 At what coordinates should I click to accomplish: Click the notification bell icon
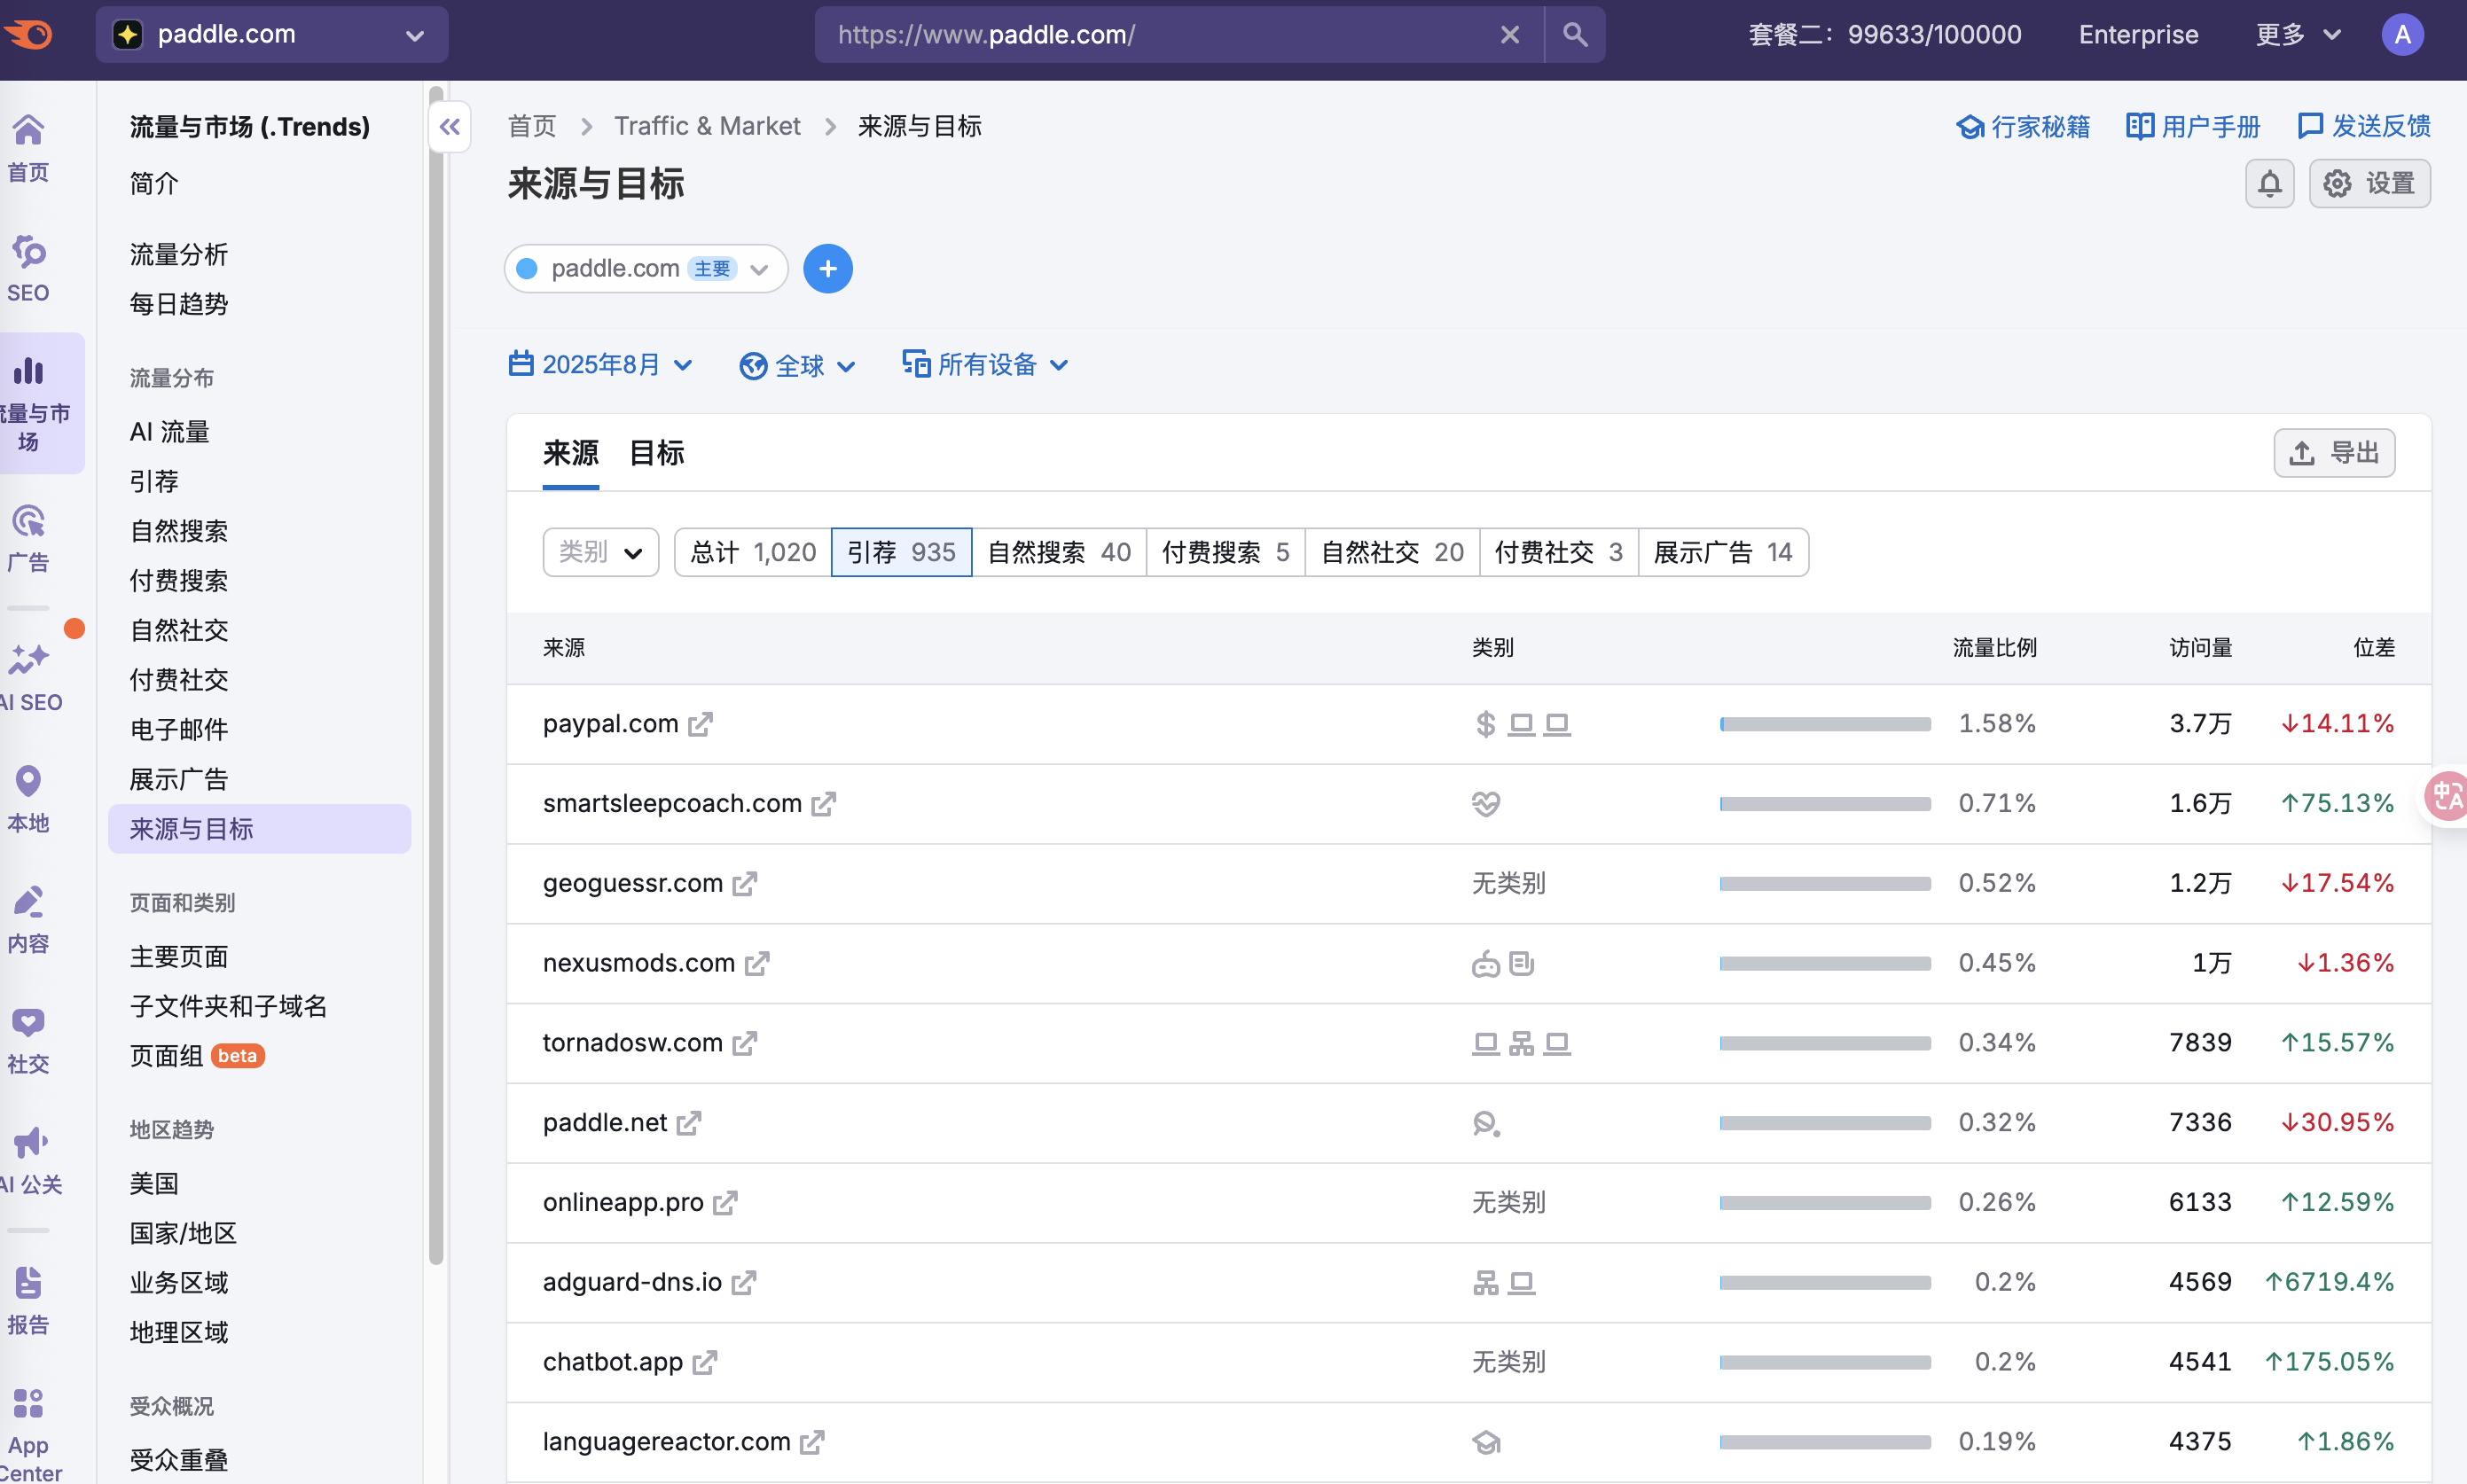(2269, 183)
